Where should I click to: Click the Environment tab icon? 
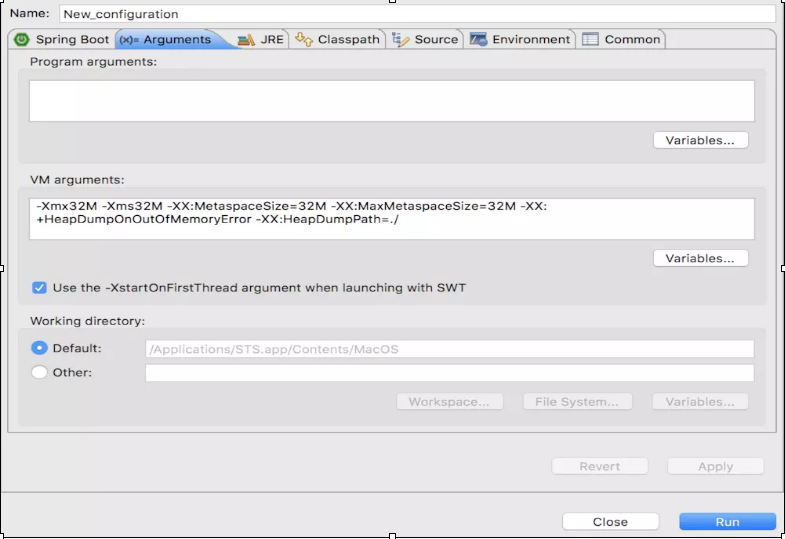(478, 39)
